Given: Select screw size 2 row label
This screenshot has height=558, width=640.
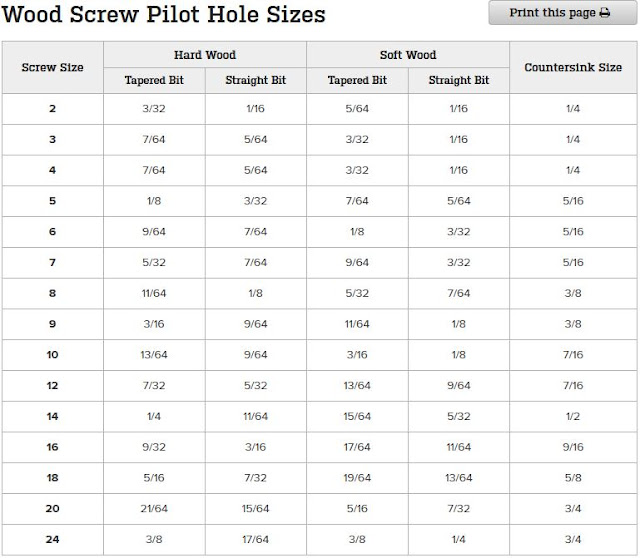Looking at the screenshot, I should tap(53, 109).
